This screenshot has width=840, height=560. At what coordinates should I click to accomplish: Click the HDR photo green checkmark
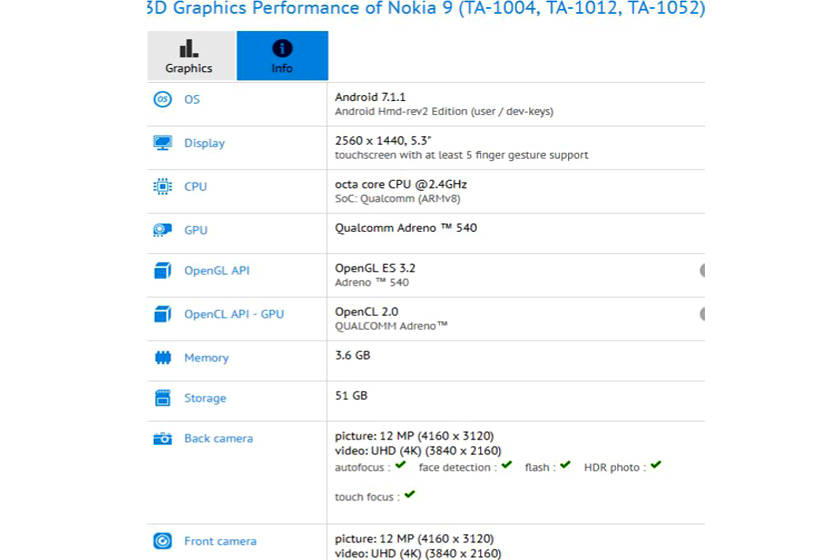(656, 465)
